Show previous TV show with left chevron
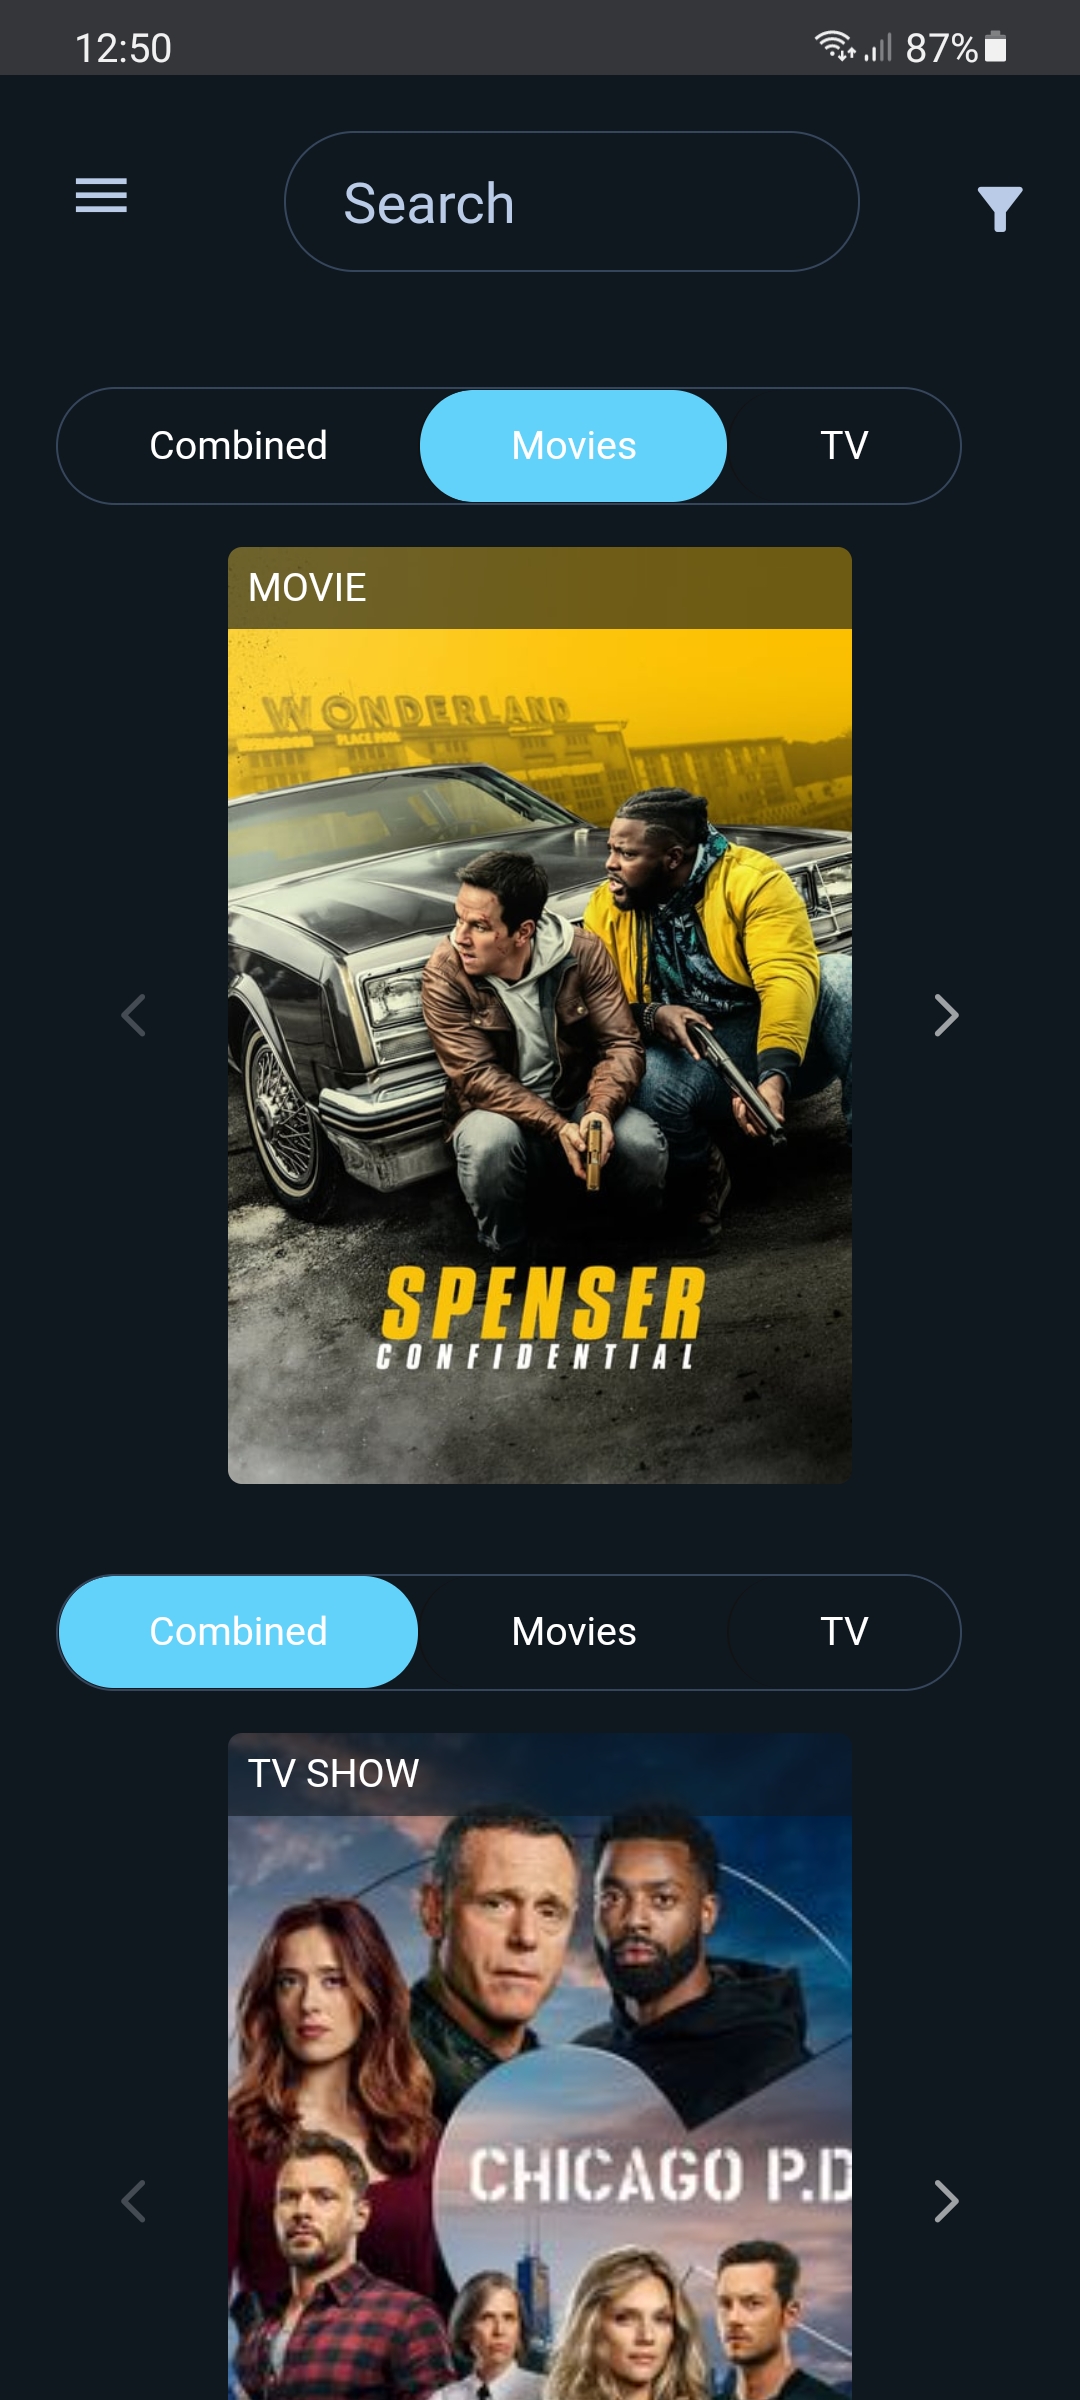Viewport: 1080px width, 2400px height. 133,2201
